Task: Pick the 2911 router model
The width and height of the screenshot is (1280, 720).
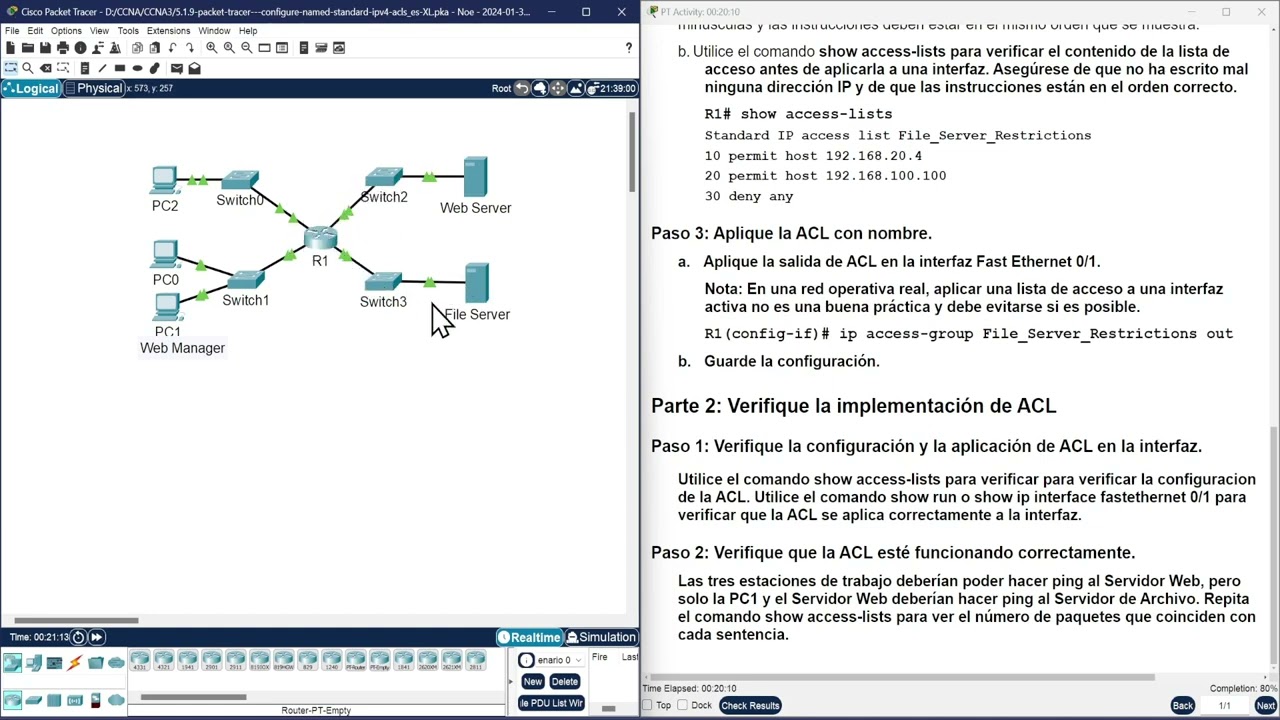Action: pyautogui.click(x=236, y=661)
